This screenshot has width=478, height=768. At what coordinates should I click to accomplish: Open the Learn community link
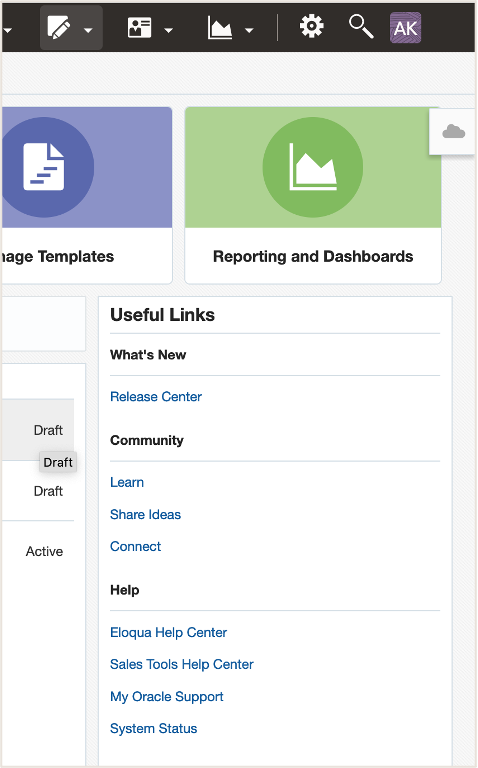click(127, 482)
